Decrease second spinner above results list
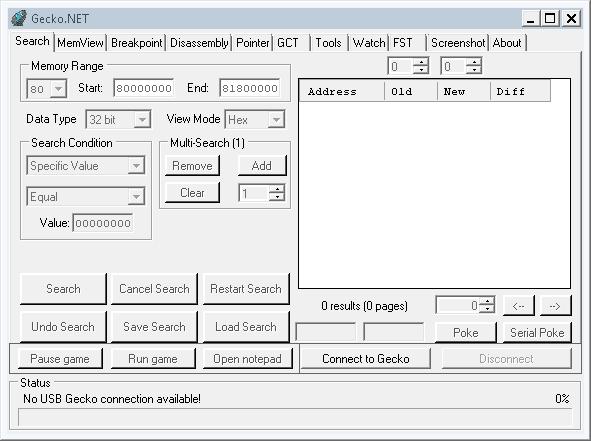This screenshot has height=441, width=591. pos(474,70)
